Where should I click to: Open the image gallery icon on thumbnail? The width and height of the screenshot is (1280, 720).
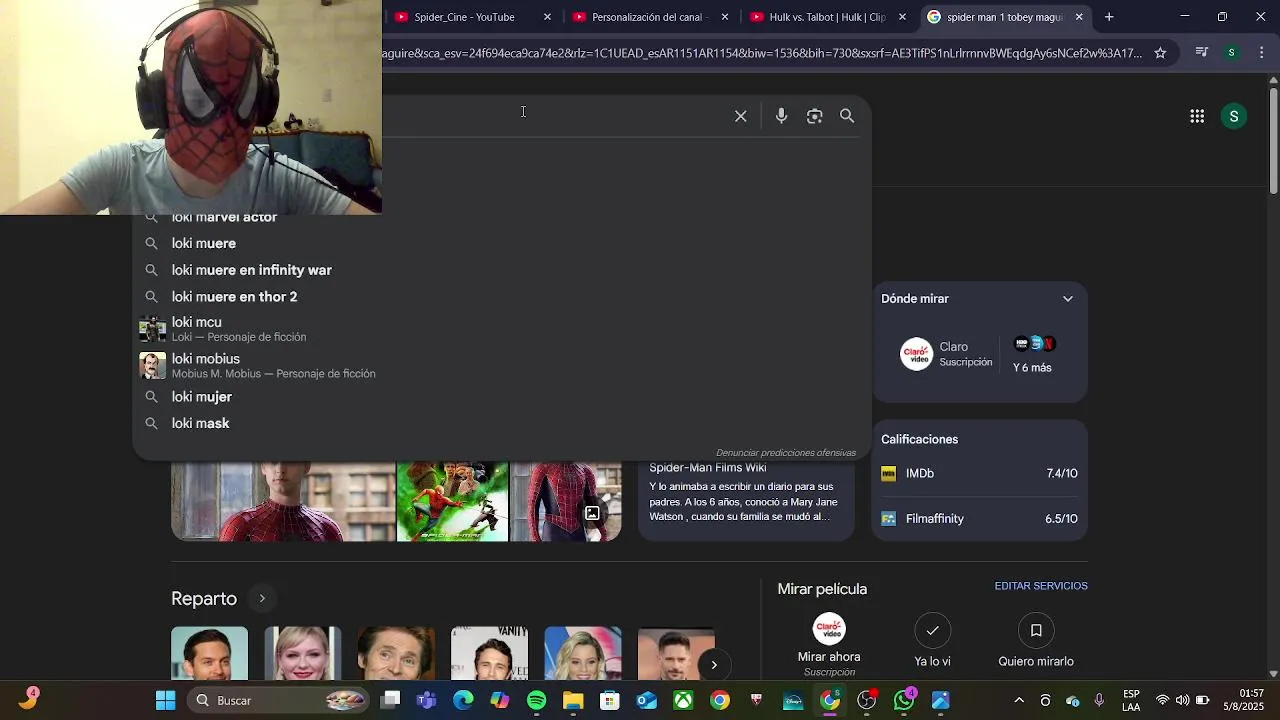(592, 513)
